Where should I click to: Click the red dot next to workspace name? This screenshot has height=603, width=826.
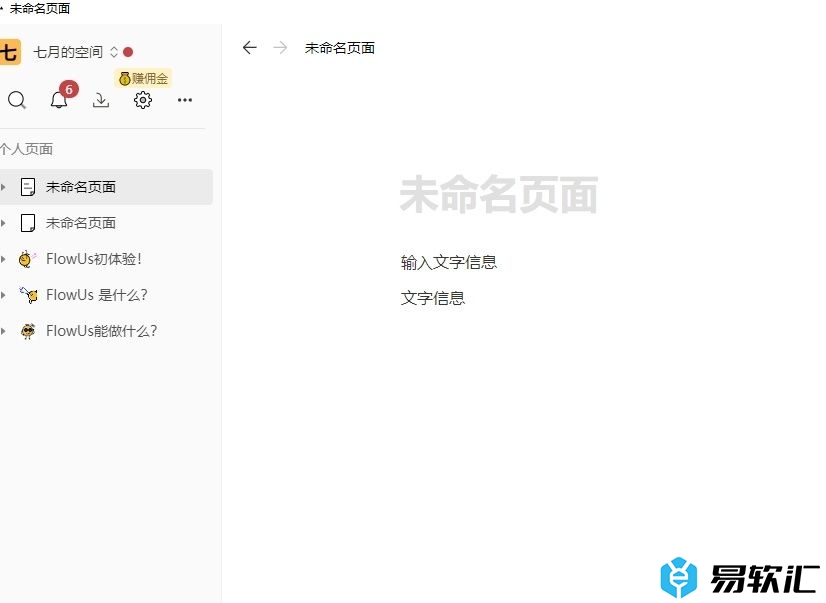click(128, 52)
